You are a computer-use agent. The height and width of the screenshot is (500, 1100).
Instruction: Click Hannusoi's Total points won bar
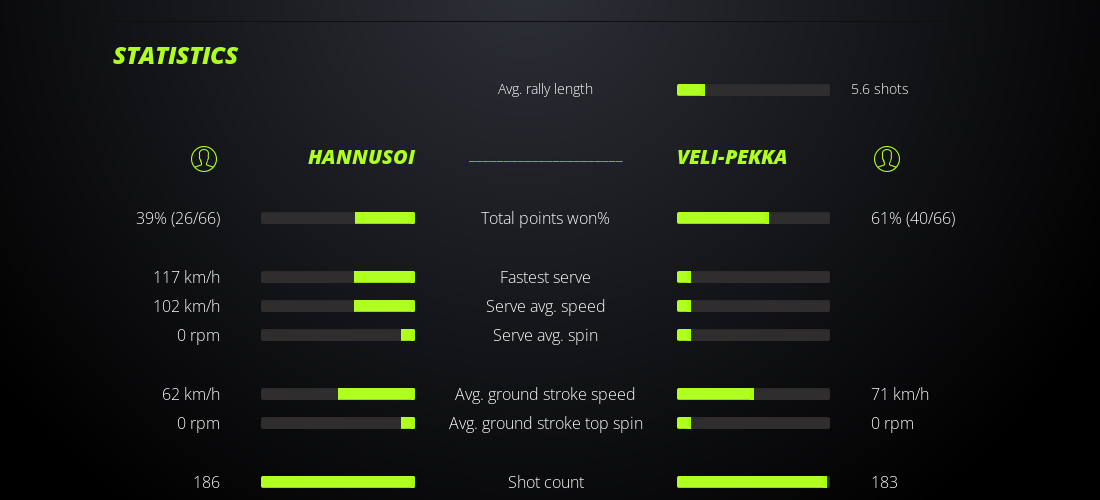coord(338,218)
